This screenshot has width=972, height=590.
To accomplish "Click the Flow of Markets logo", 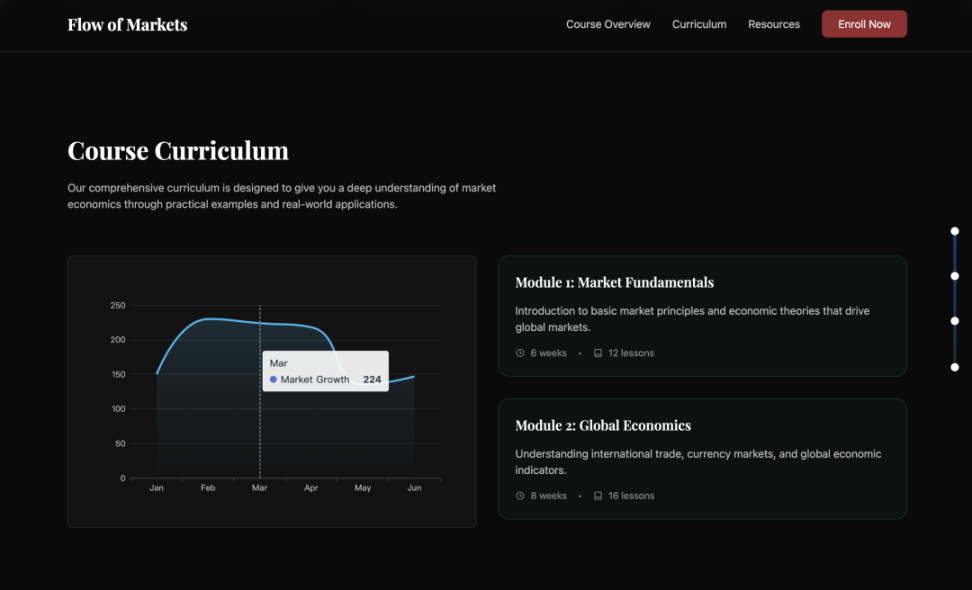I will pos(127,25).
